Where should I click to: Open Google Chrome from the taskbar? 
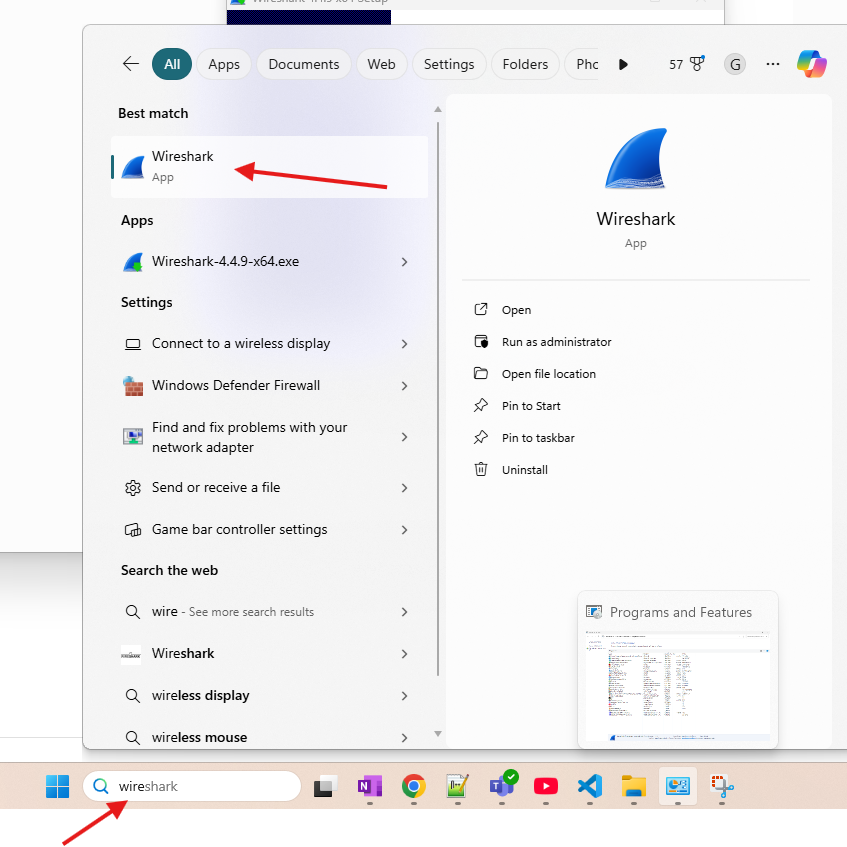413,786
